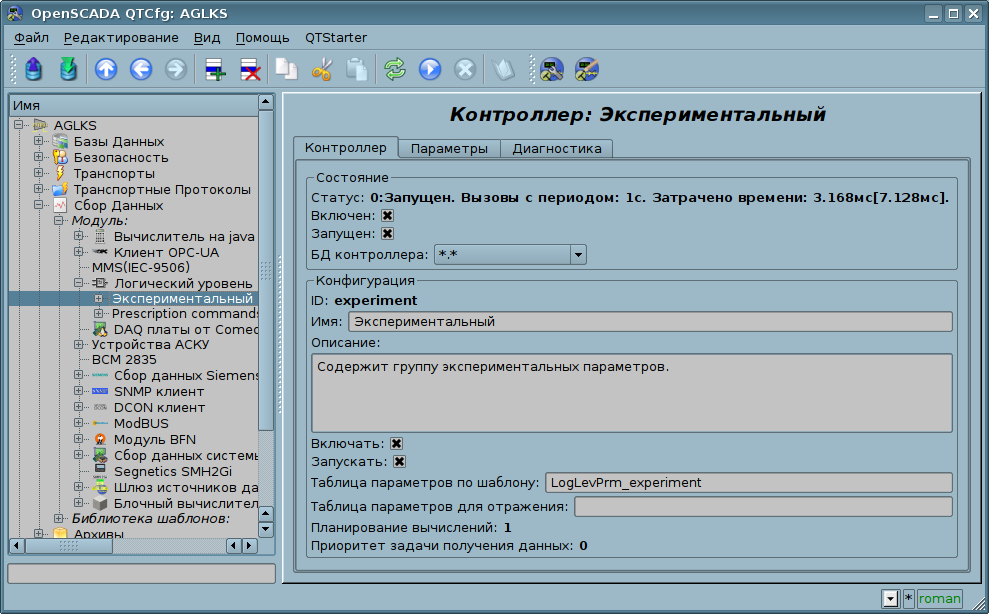Viewport: 989px width, 614px height.
Task: Click the "Имя" text input field
Action: click(x=650, y=322)
